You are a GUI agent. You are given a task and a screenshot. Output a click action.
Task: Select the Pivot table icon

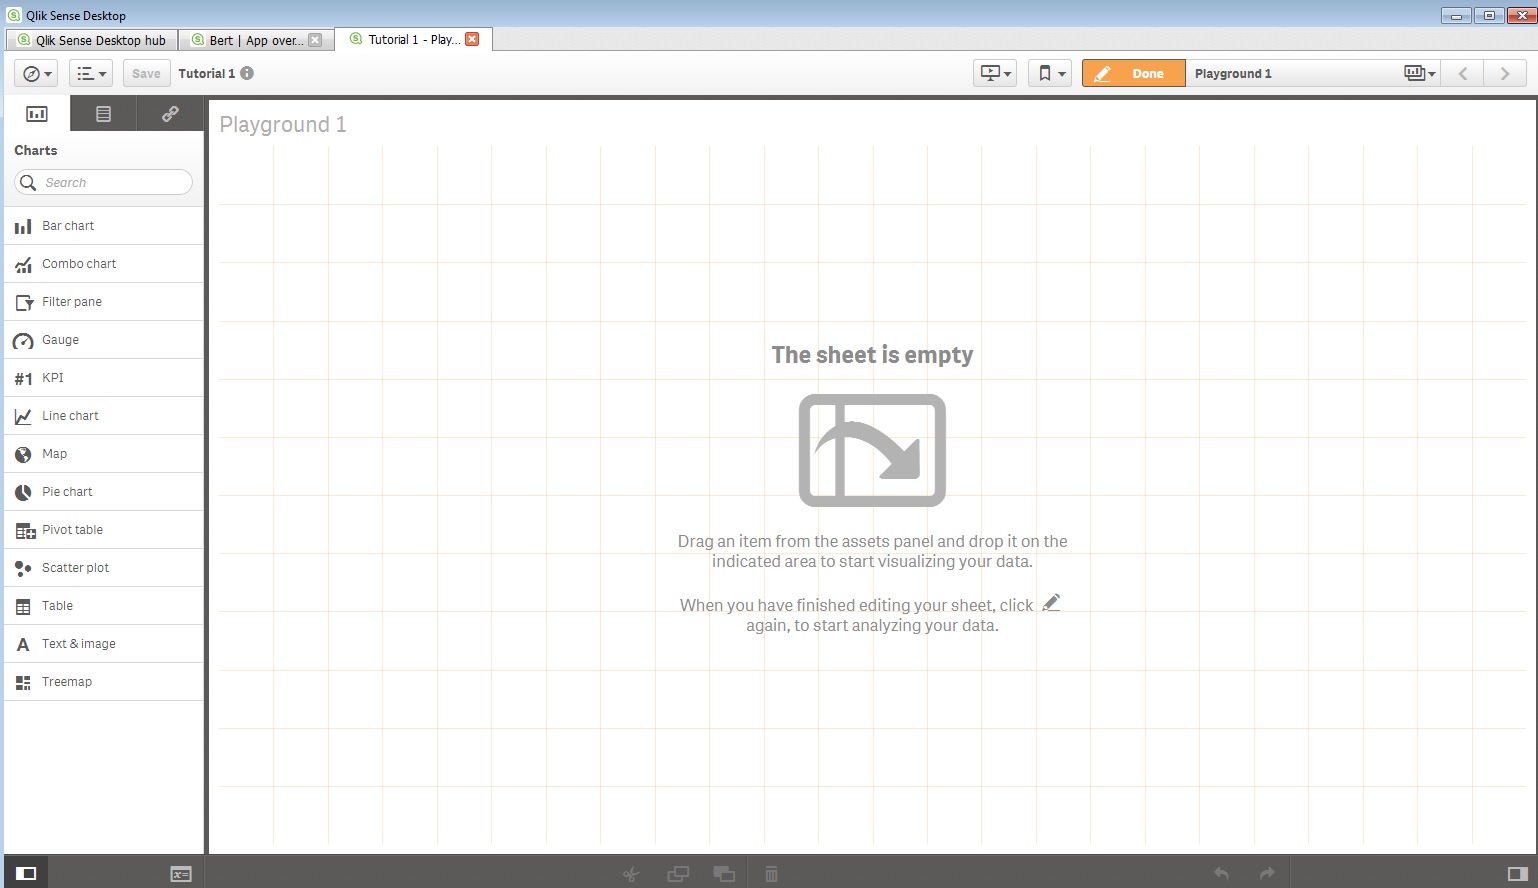pos(25,531)
